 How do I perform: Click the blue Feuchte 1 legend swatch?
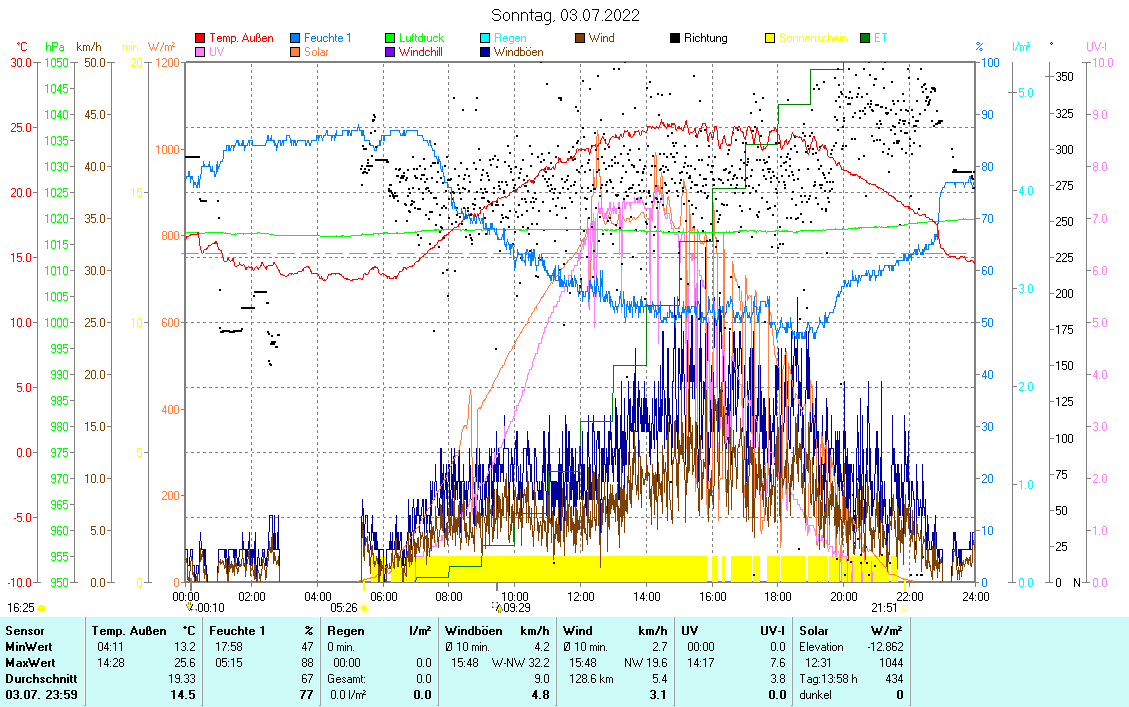(295, 38)
